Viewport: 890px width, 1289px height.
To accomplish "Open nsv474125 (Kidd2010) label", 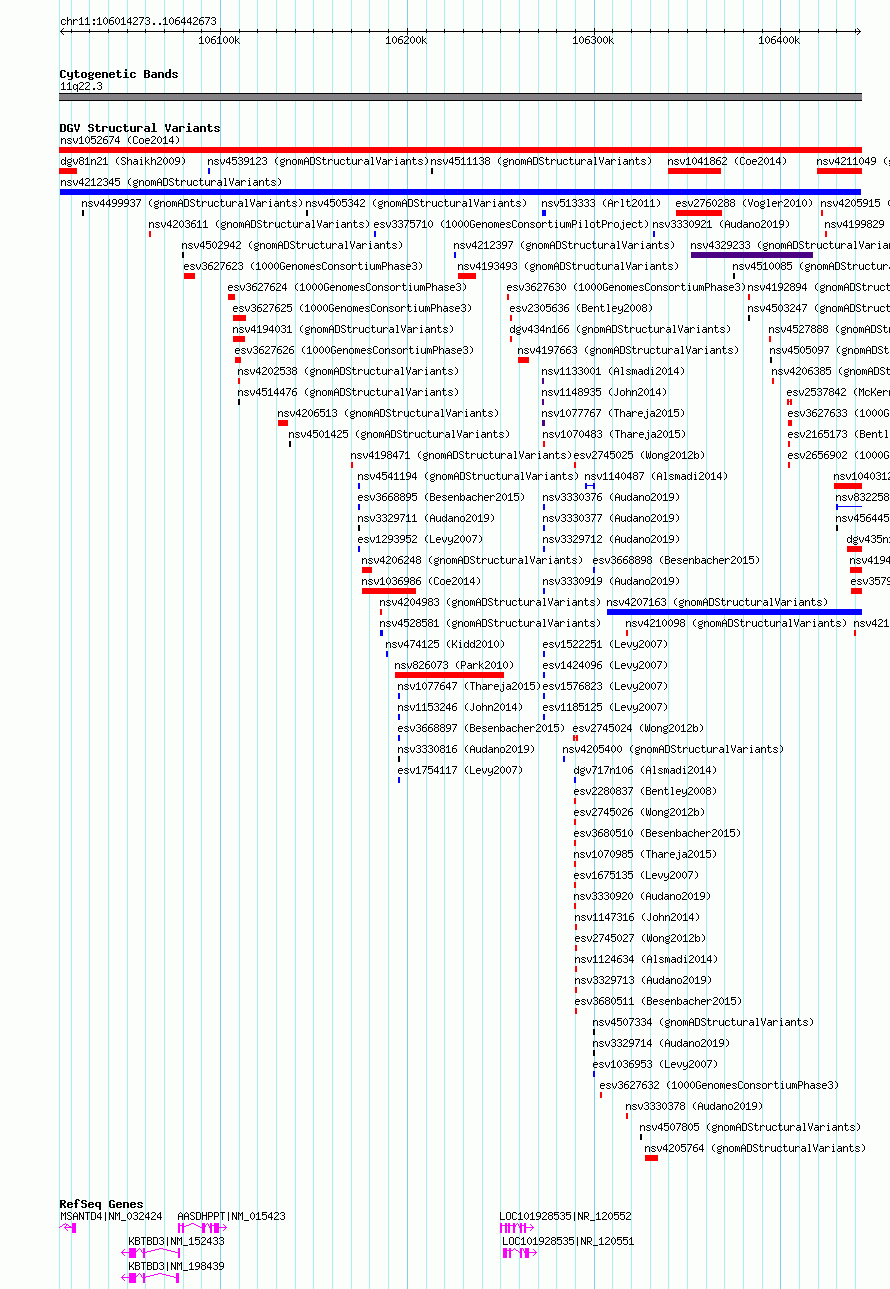I will click(446, 644).
